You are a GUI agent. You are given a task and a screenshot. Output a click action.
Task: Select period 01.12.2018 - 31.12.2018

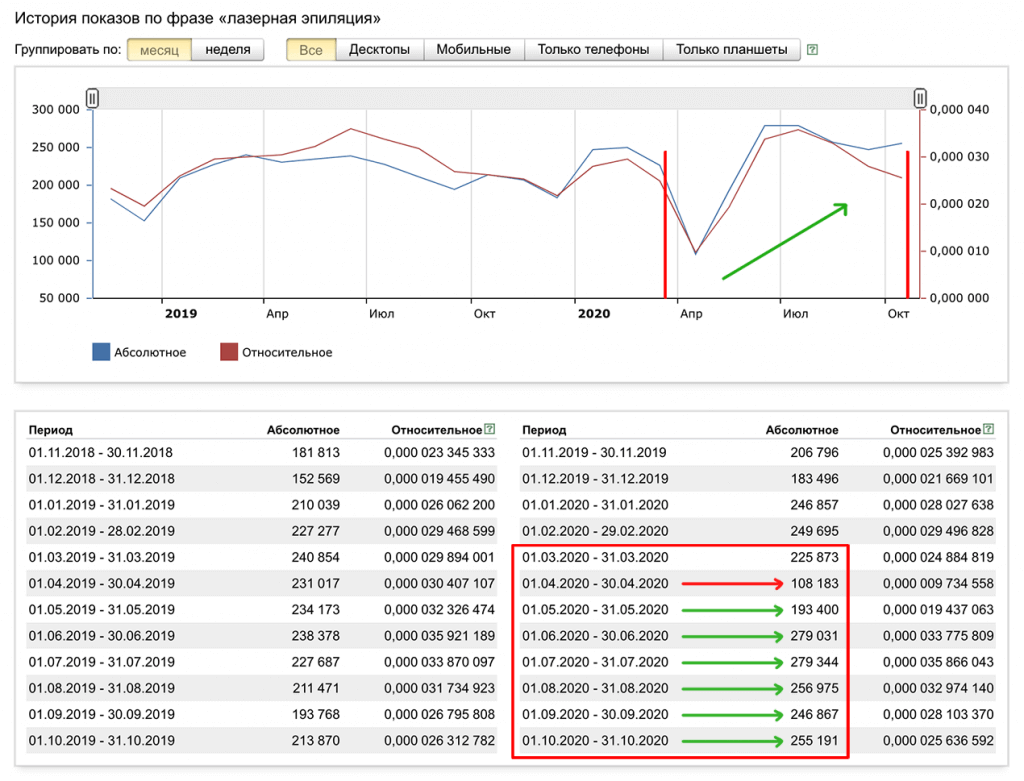(101, 479)
